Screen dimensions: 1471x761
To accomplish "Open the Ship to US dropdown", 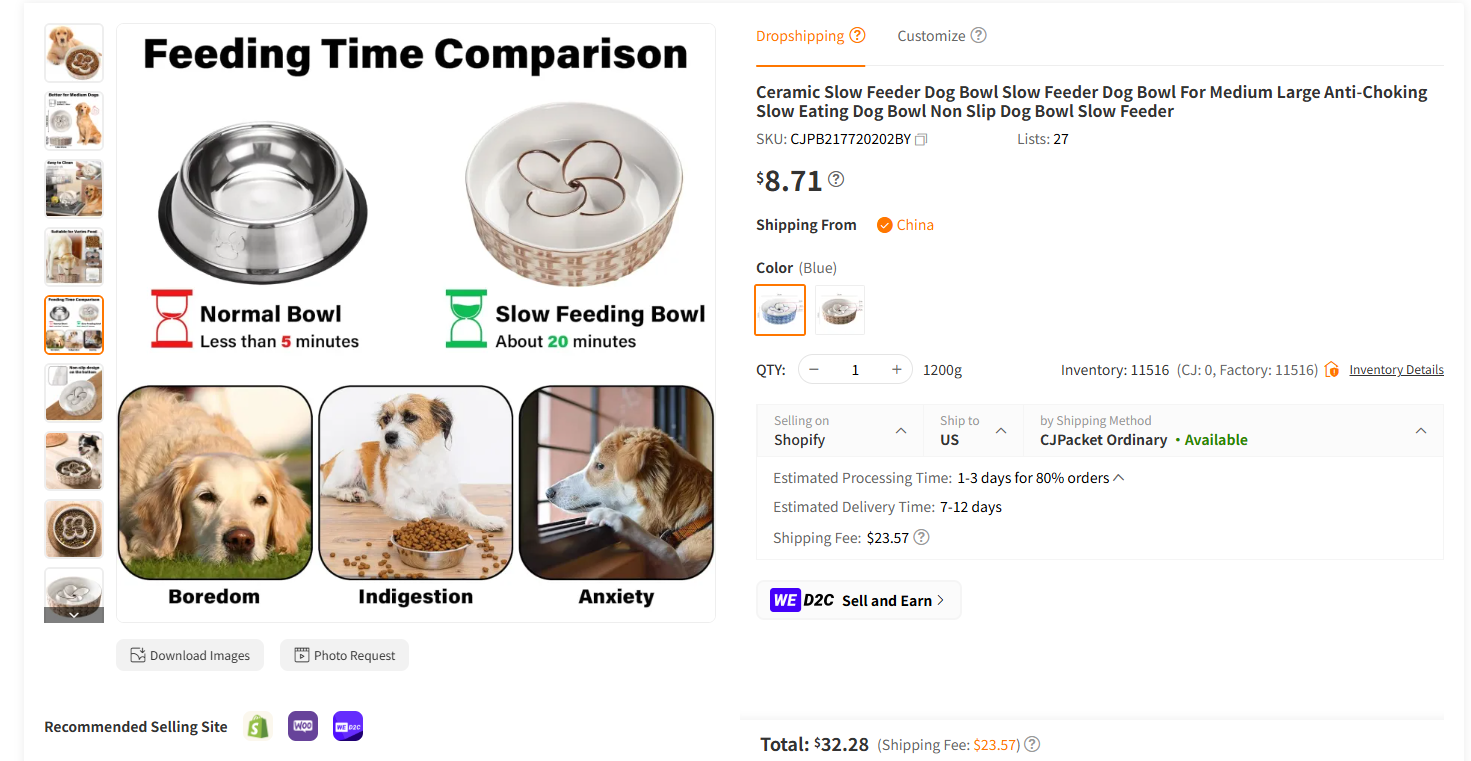I will [1000, 431].
